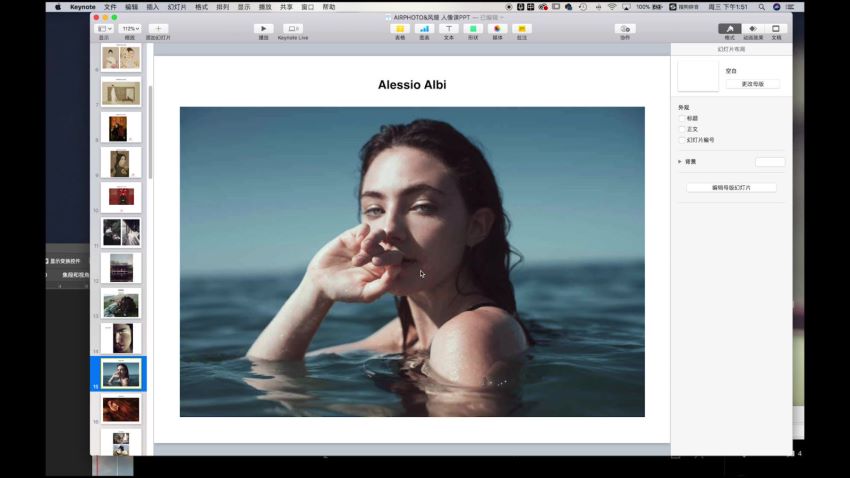Screen dimensions: 850x478
Task: Open the Notification Center list icon
Action: (x=790, y=7)
